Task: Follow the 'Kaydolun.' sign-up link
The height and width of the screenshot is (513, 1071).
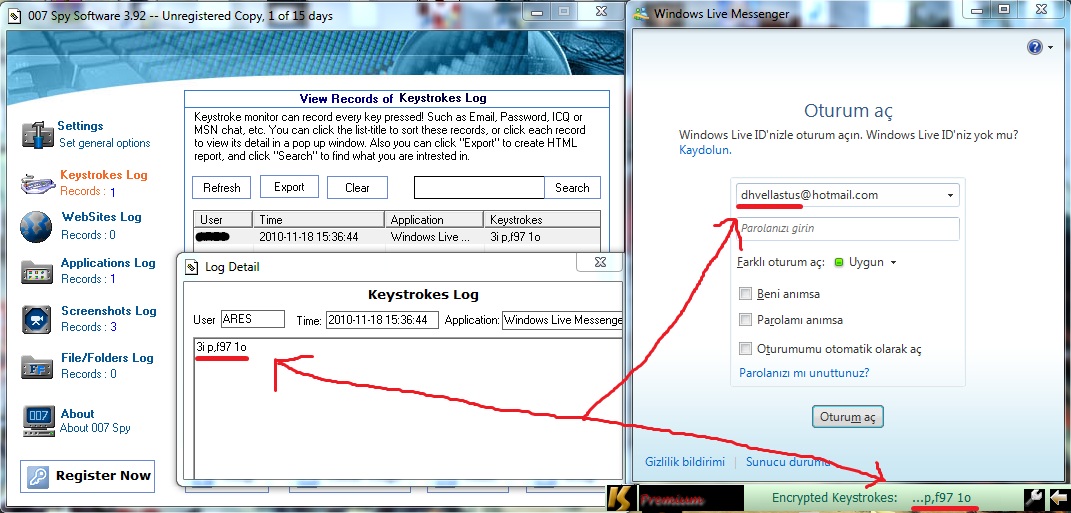Action: coord(705,150)
